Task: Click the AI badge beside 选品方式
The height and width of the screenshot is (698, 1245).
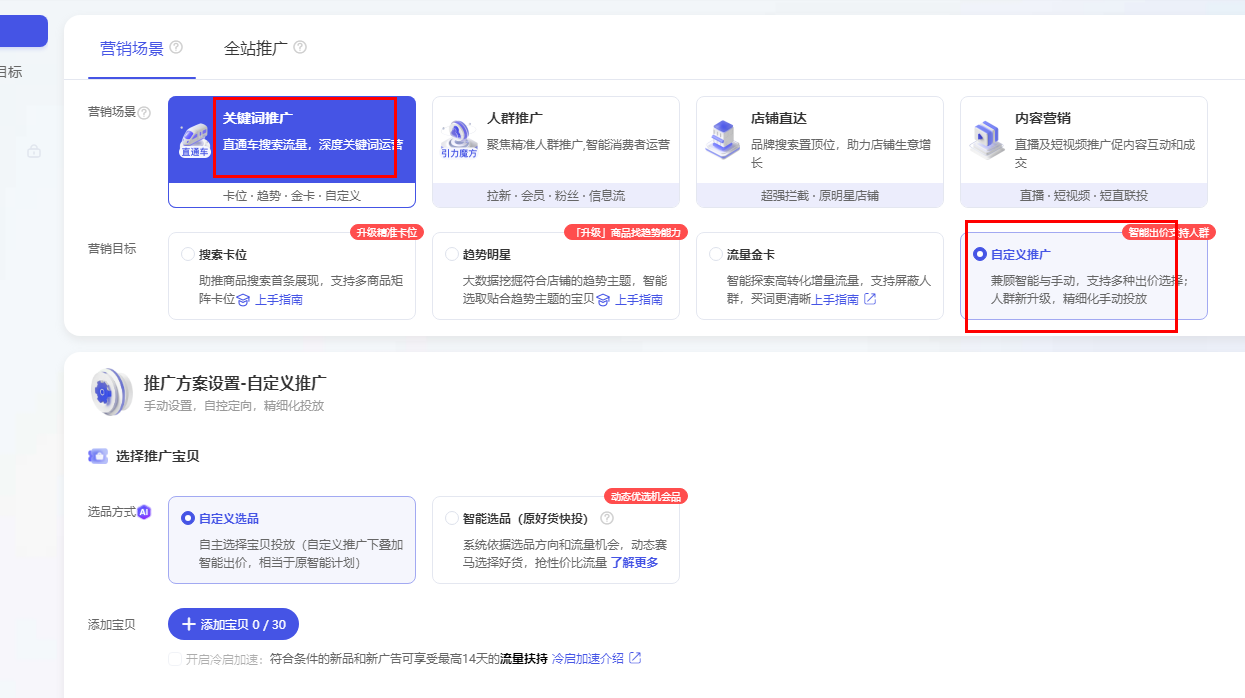Action: 144,512
